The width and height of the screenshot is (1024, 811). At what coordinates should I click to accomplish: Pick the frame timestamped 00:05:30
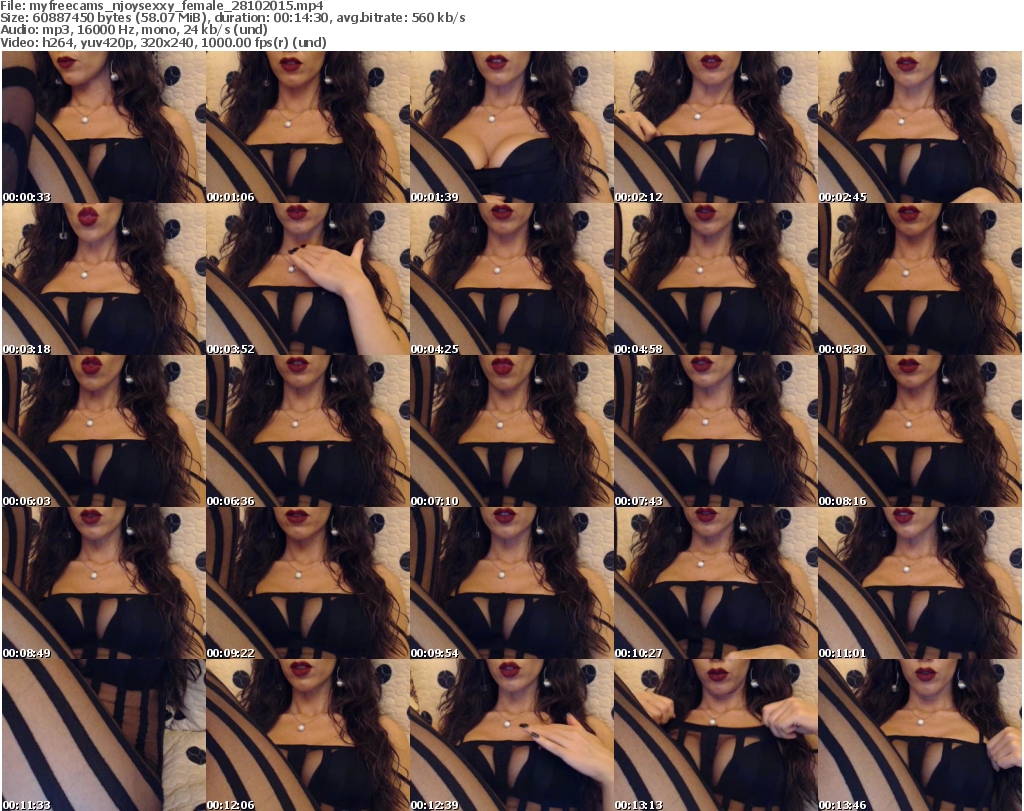[x=920, y=279]
